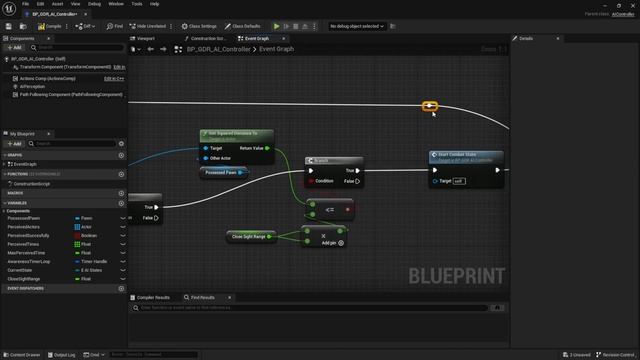
Task: Expand the EventGraph tree item
Action: (x=4, y=164)
